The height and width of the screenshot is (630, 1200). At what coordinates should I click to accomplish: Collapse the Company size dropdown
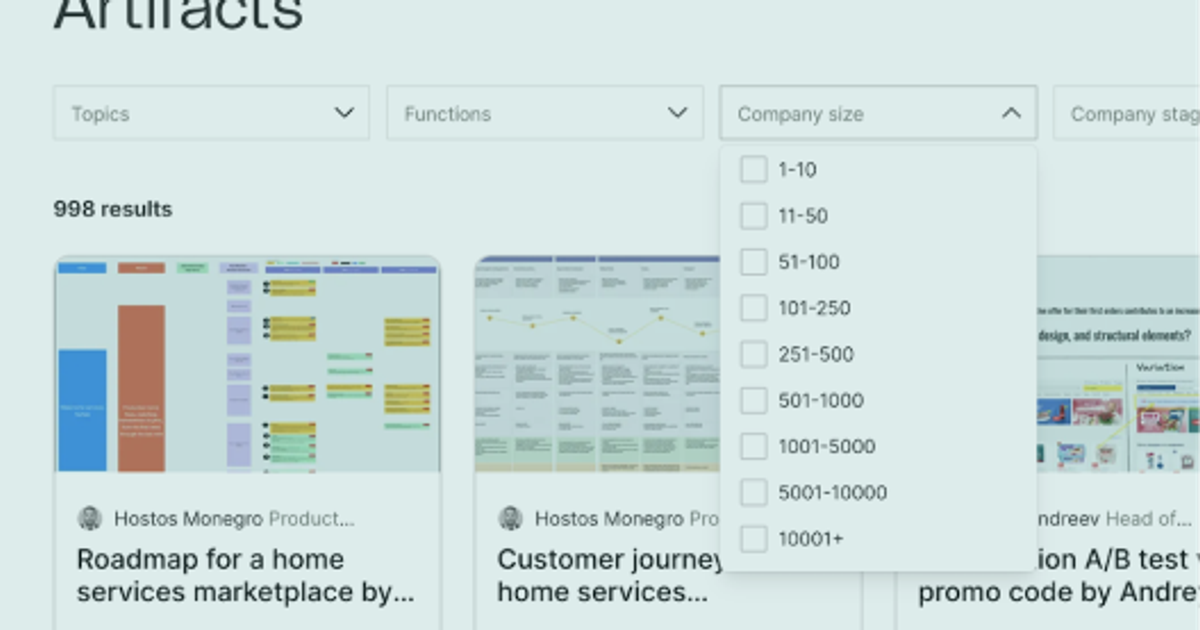tap(878, 113)
